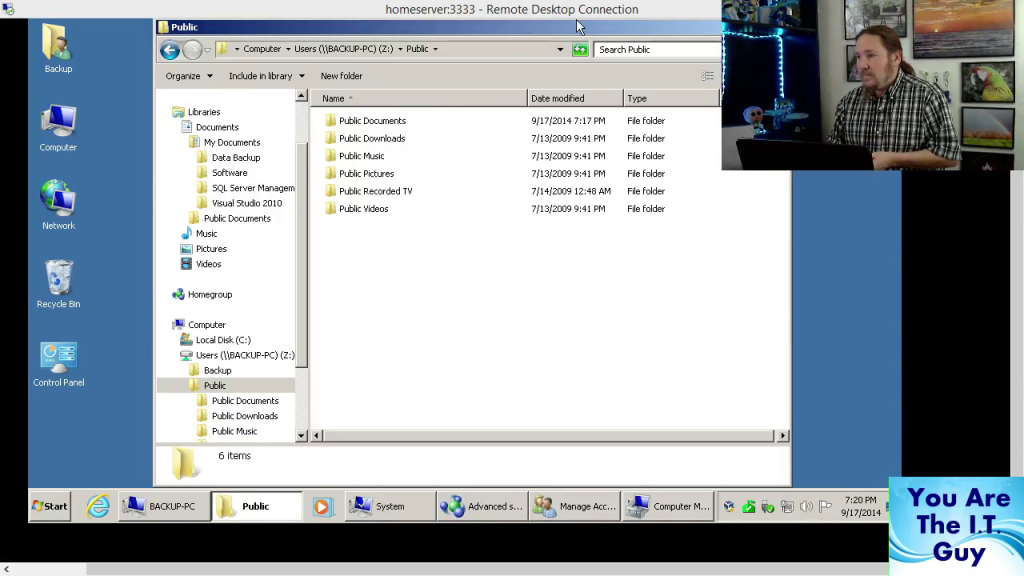This screenshot has height=576, width=1024.
Task: Launch Internet Explorer from the taskbar
Action: 99,506
